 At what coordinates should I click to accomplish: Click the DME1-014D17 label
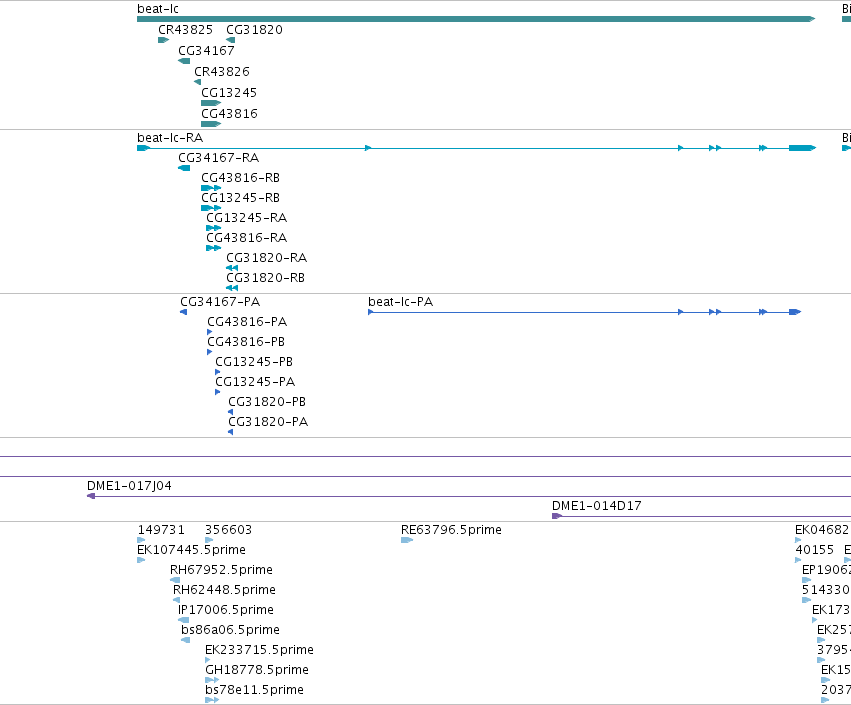tap(596, 506)
